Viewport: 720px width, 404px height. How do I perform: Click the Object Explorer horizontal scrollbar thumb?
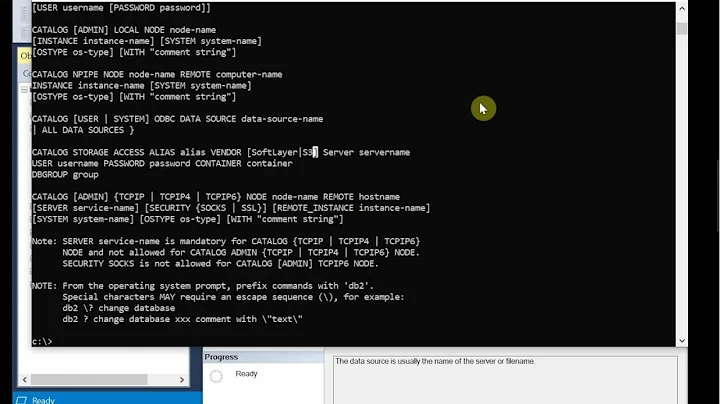(89, 380)
